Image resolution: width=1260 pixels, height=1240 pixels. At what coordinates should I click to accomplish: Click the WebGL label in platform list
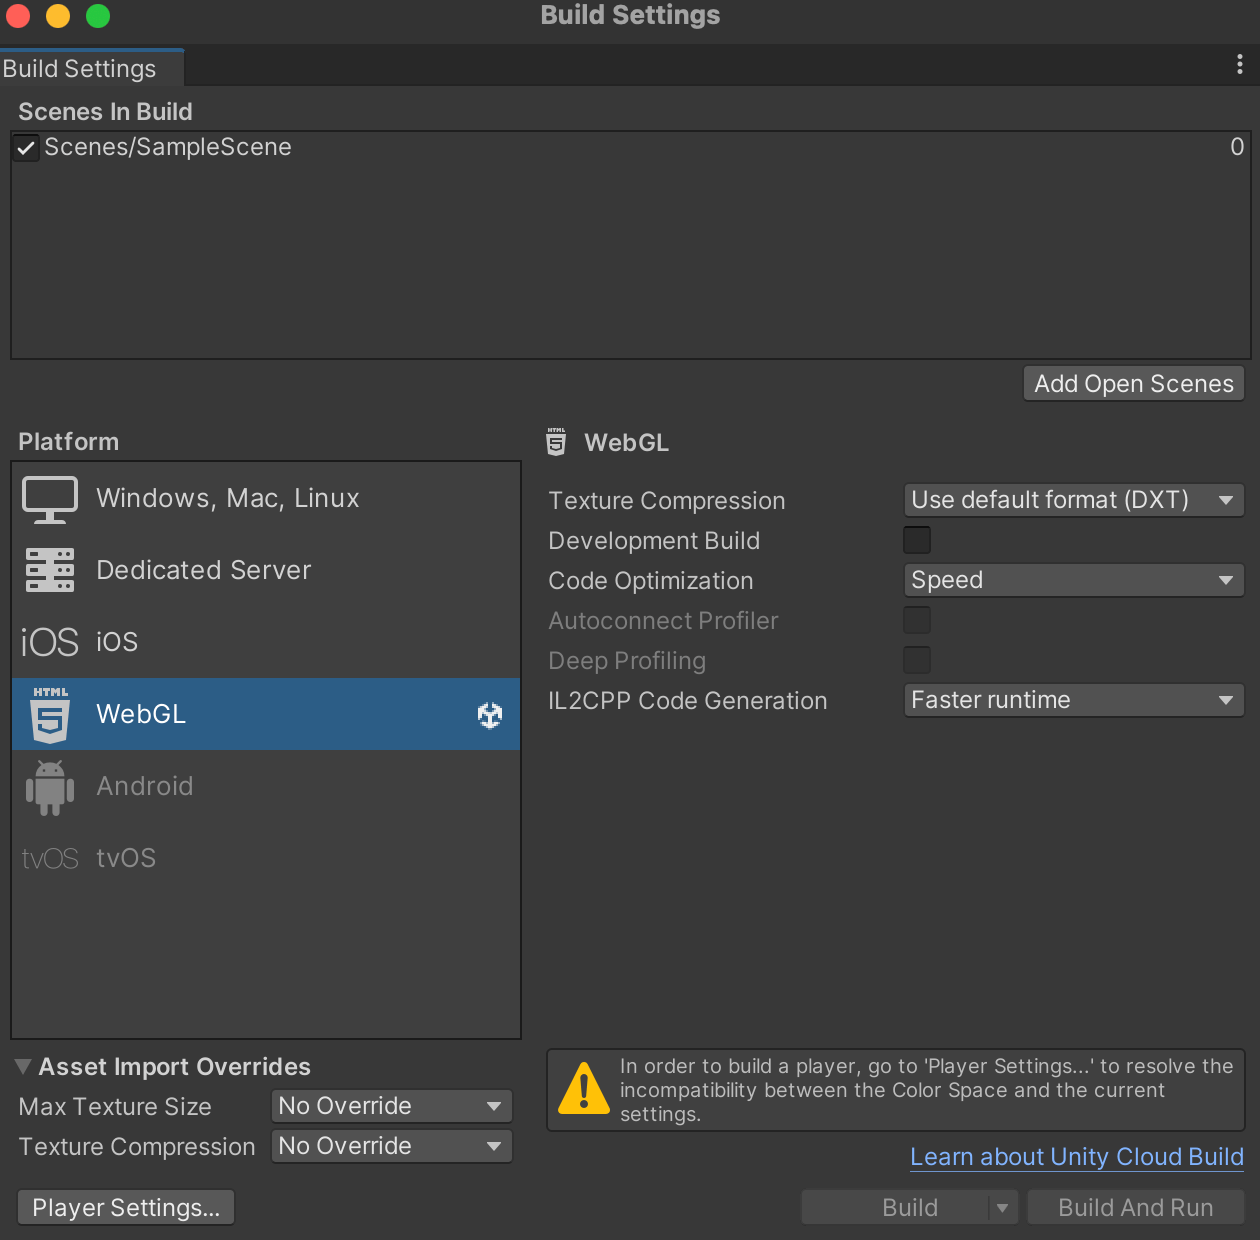click(x=141, y=714)
